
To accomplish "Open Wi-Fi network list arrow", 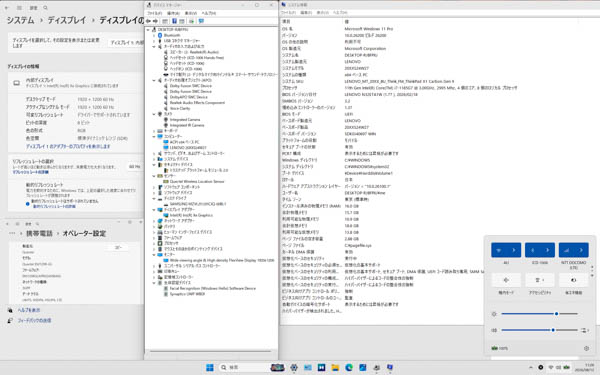I will (514, 250).
